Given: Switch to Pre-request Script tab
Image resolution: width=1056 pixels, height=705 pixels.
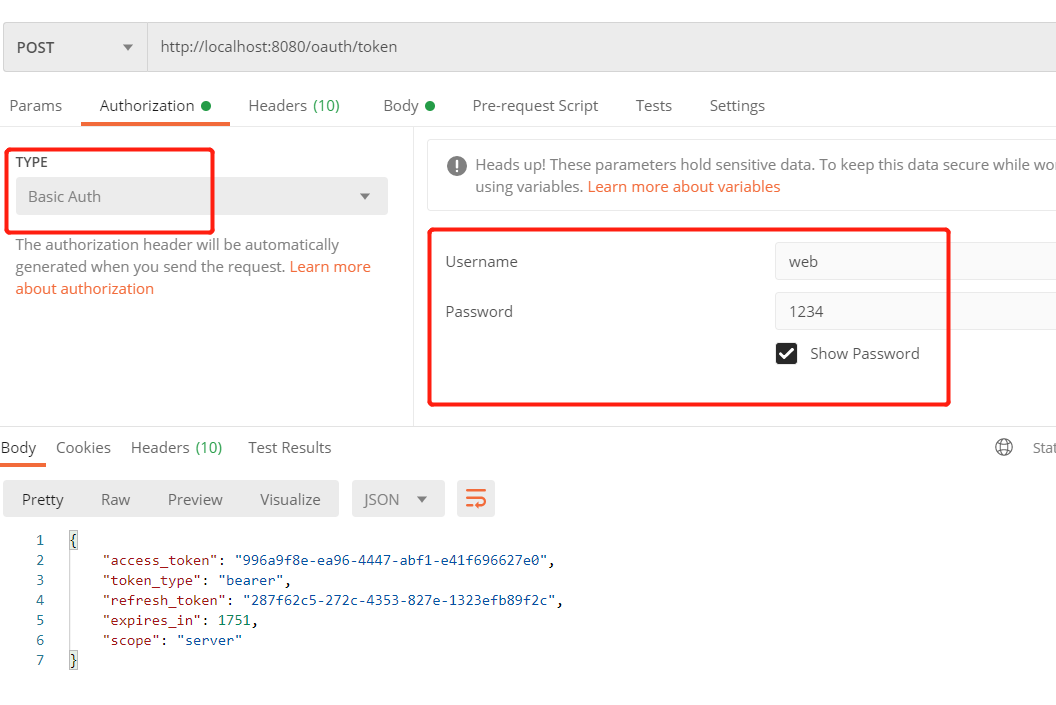Looking at the screenshot, I should [x=535, y=106].
